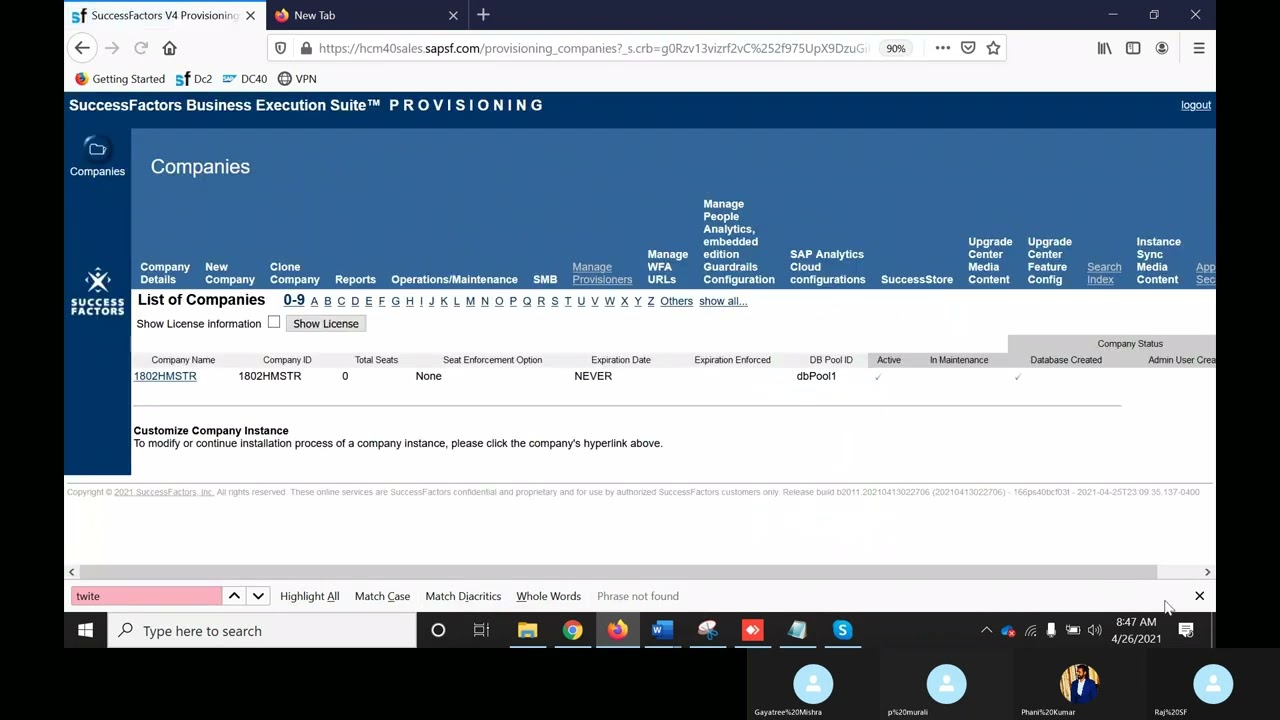Screen dimensions: 1280x720
Task: Click the show all... link
Action: (x=723, y=301)
